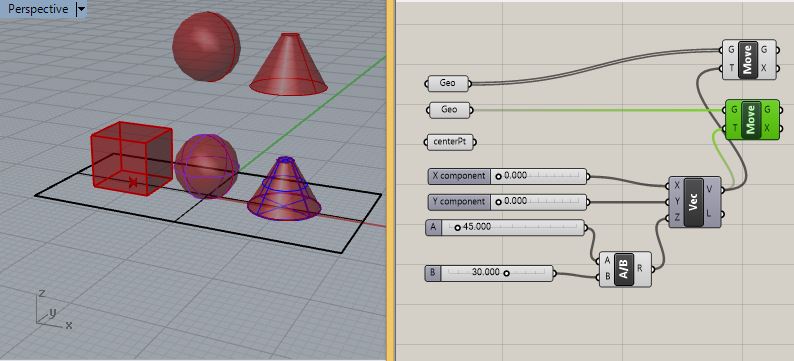Screen dimensions: 794x361
Task: Click the top Geo parameter node
Action: (x=448, y=84)
